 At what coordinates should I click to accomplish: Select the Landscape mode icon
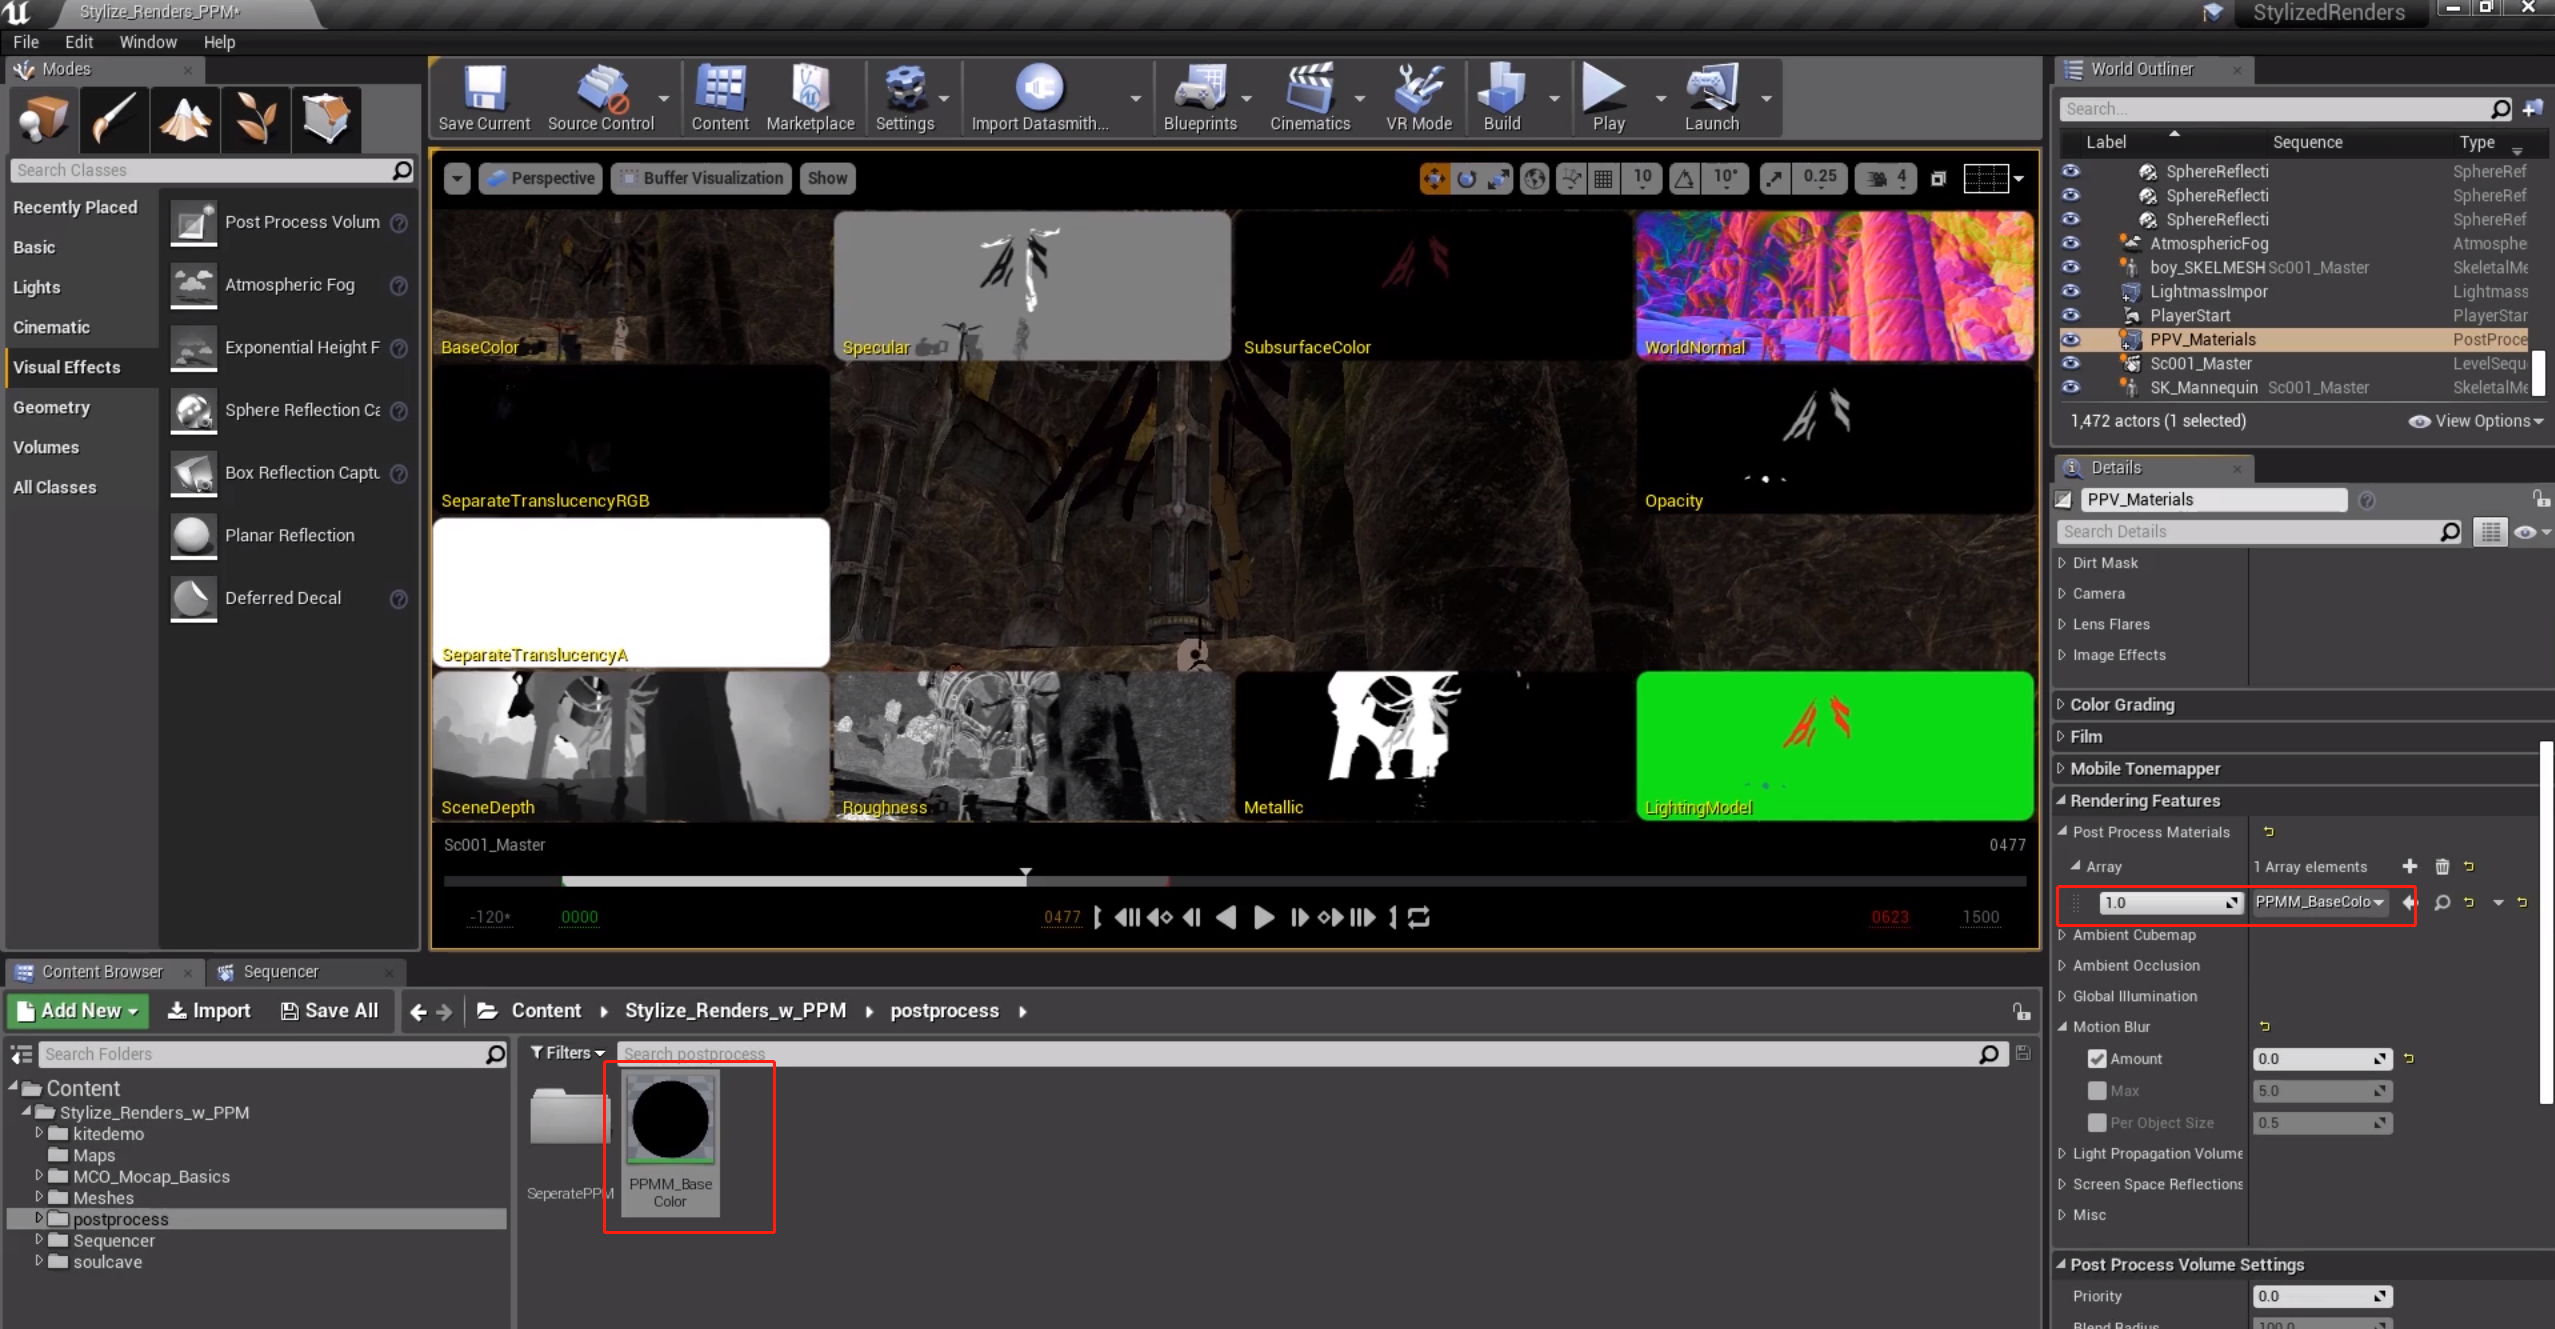point(185,119)
